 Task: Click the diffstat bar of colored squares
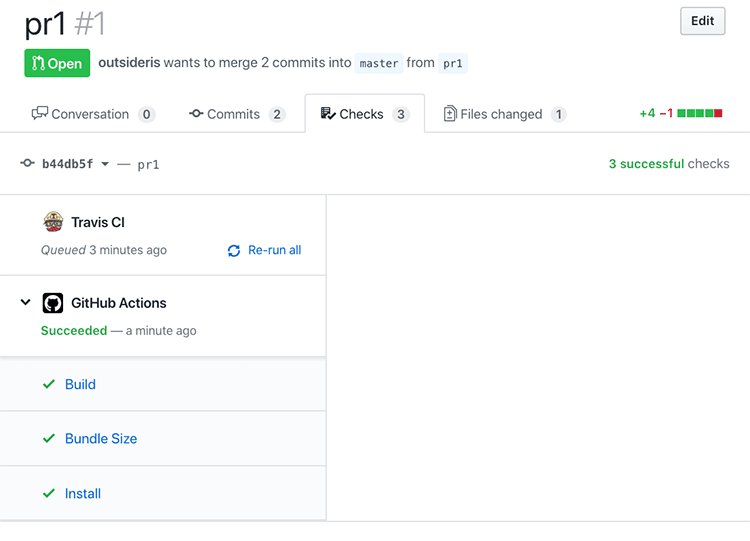pyautogui.click(x=700, y=113)
